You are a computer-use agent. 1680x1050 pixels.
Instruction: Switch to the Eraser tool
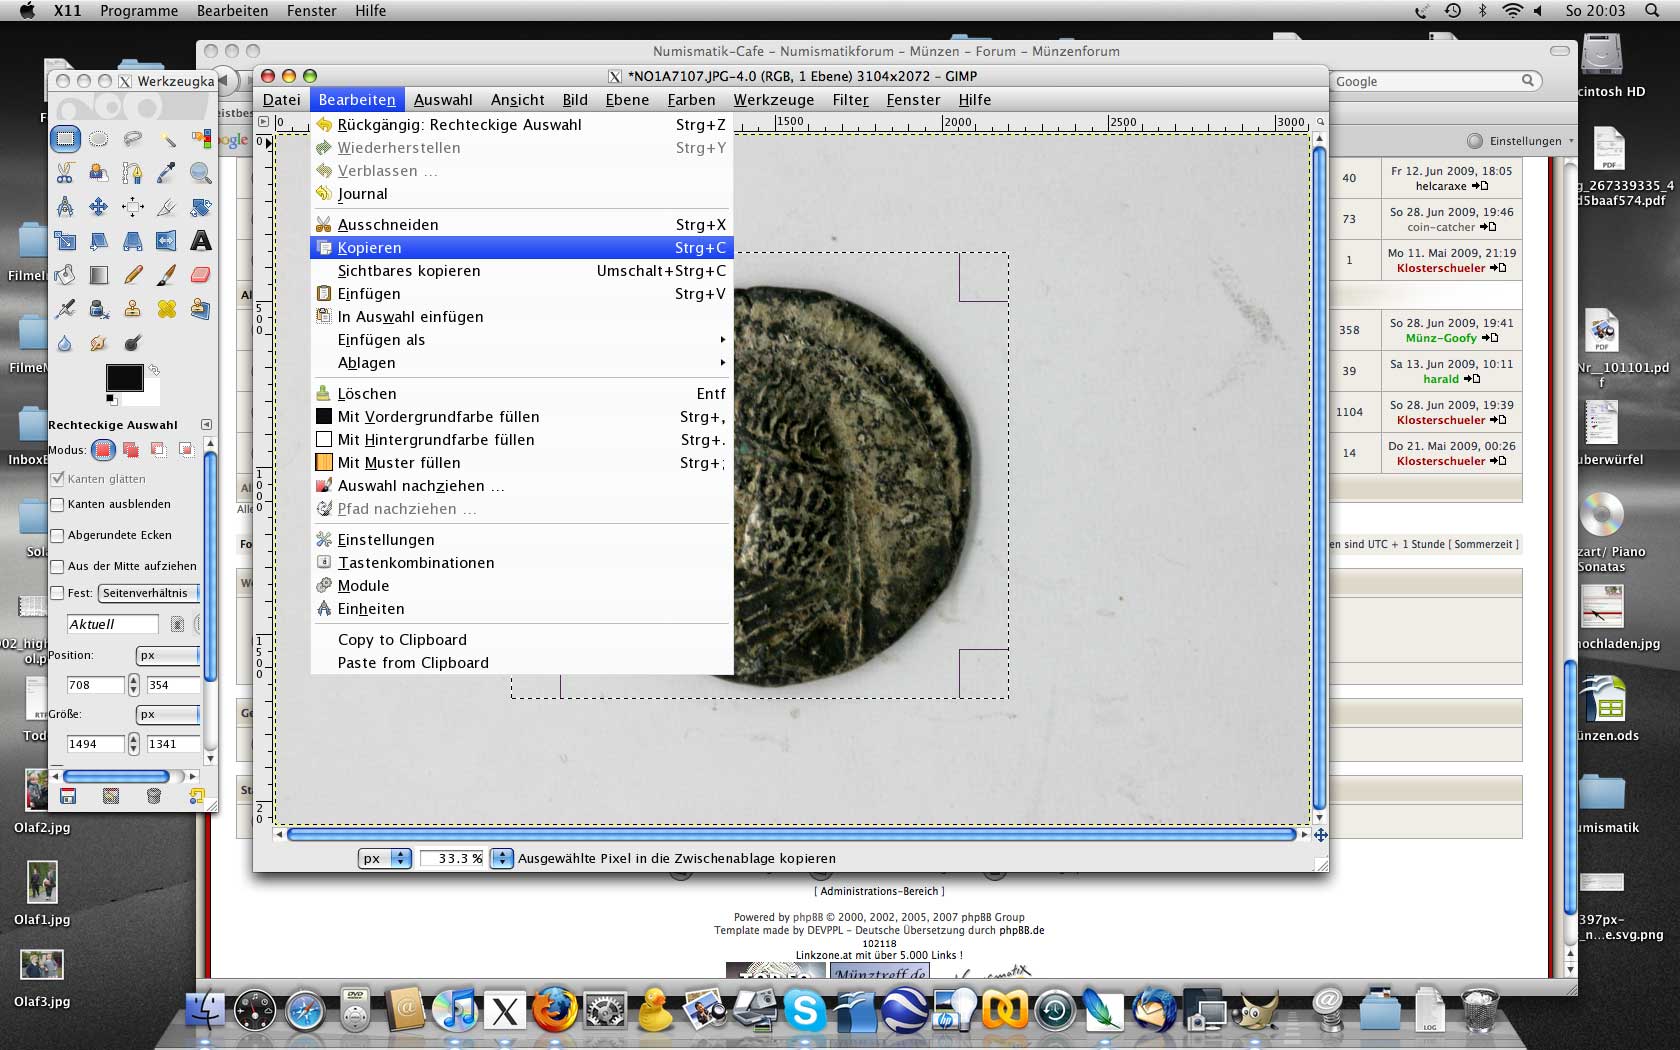(x=200, y=275)
